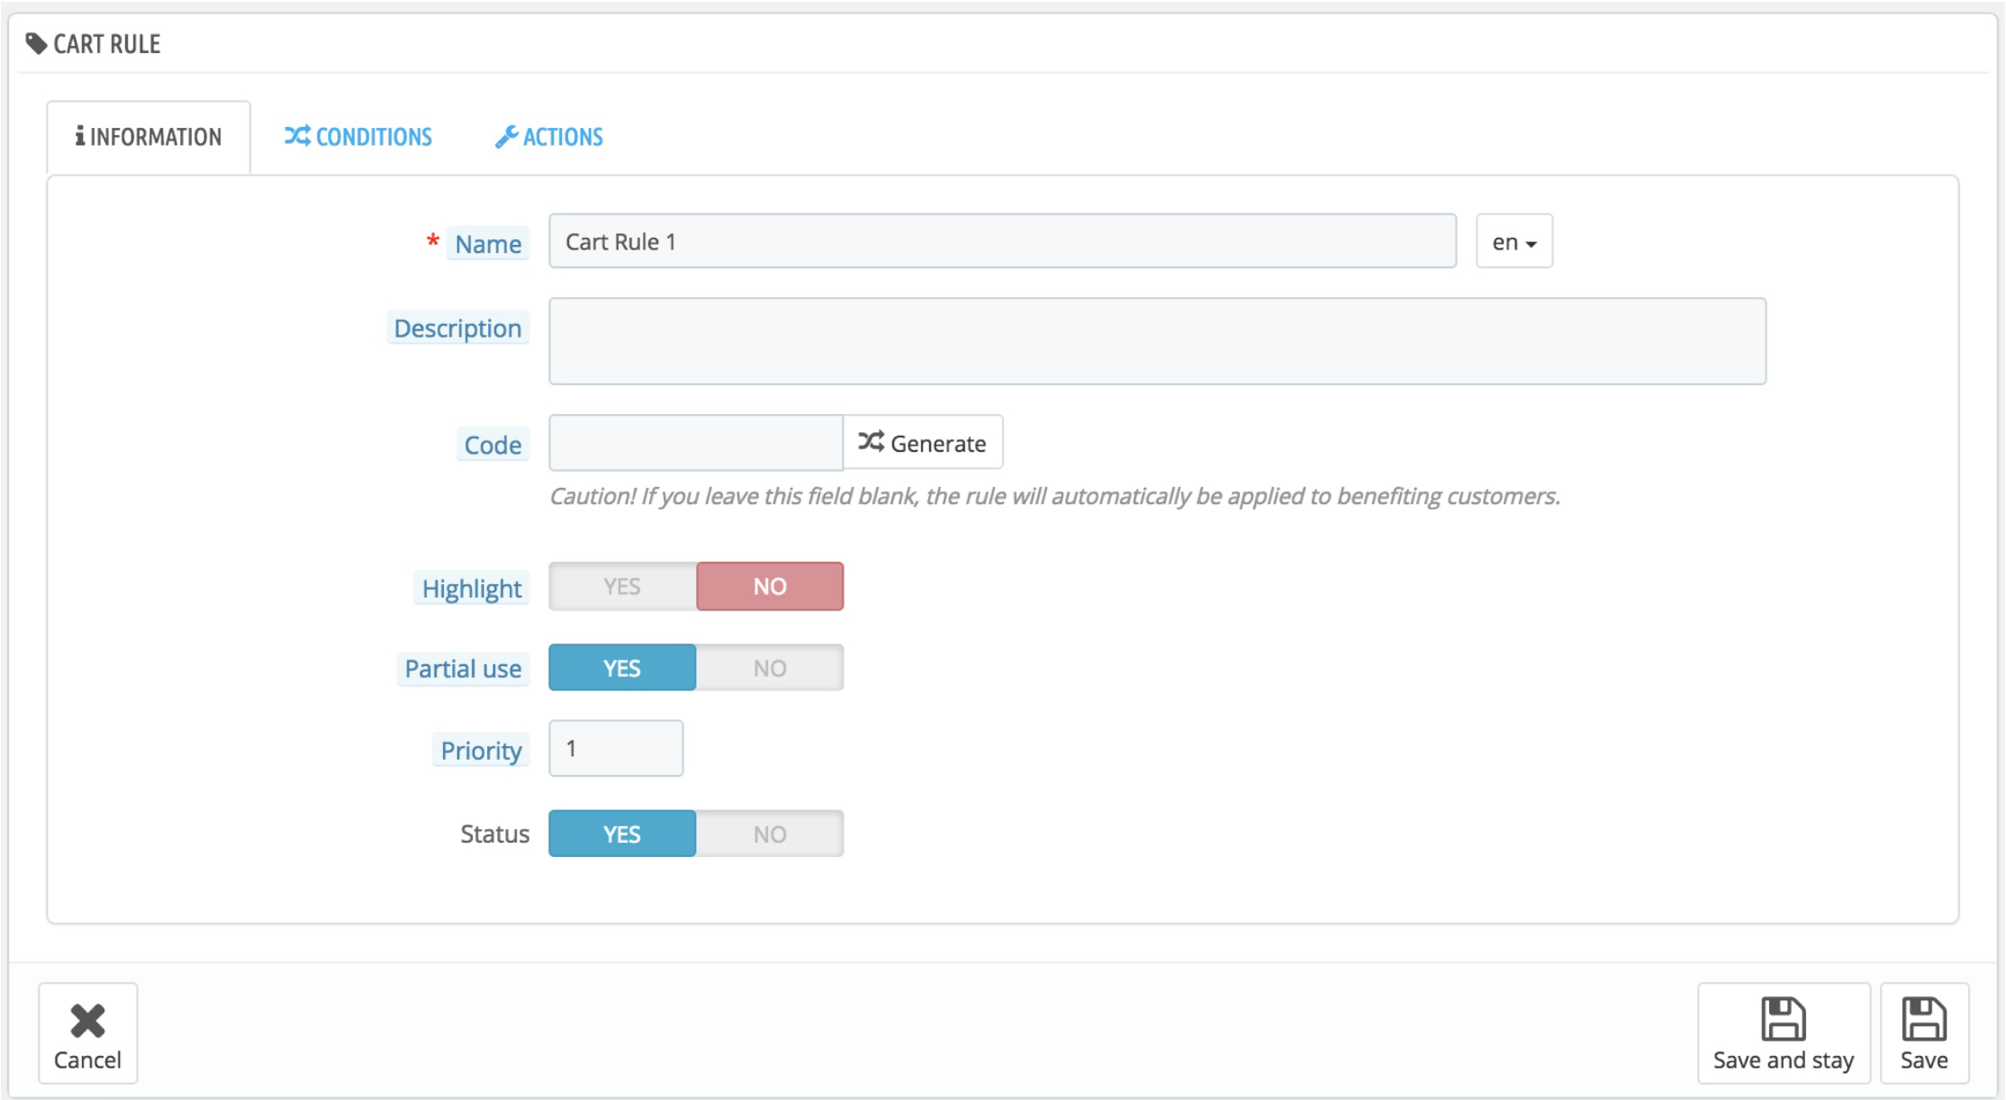Click the Cancel button
The height and width of the screenshot is (1100, 2006).
[87, 1036]
